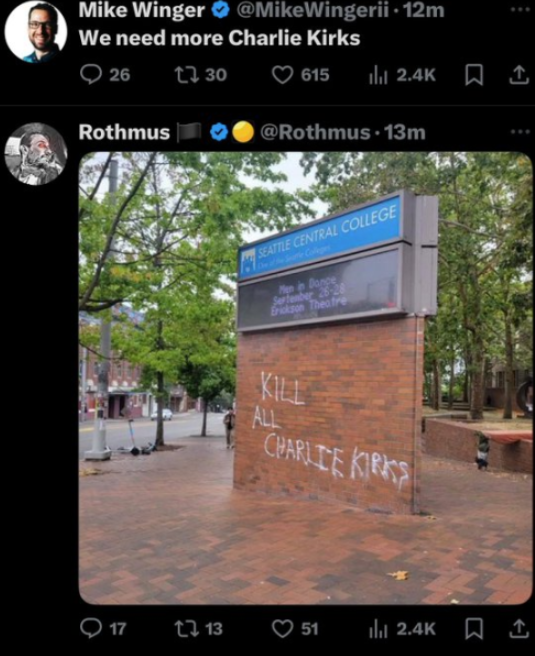Image resolution: width=535 pixels, height=656 pixels.
Task: Bookmark Mike Winger's tweet
Action: tap(474, 76)
